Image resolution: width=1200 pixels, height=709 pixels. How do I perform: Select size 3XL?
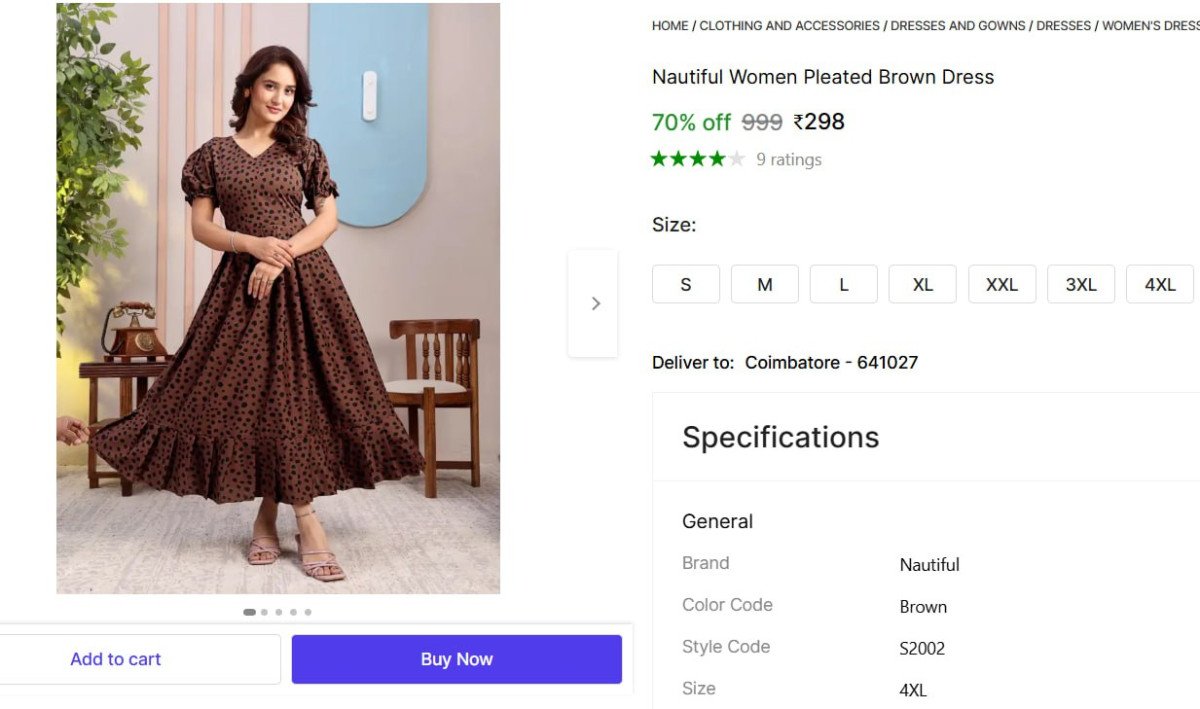click(1081, 284)
